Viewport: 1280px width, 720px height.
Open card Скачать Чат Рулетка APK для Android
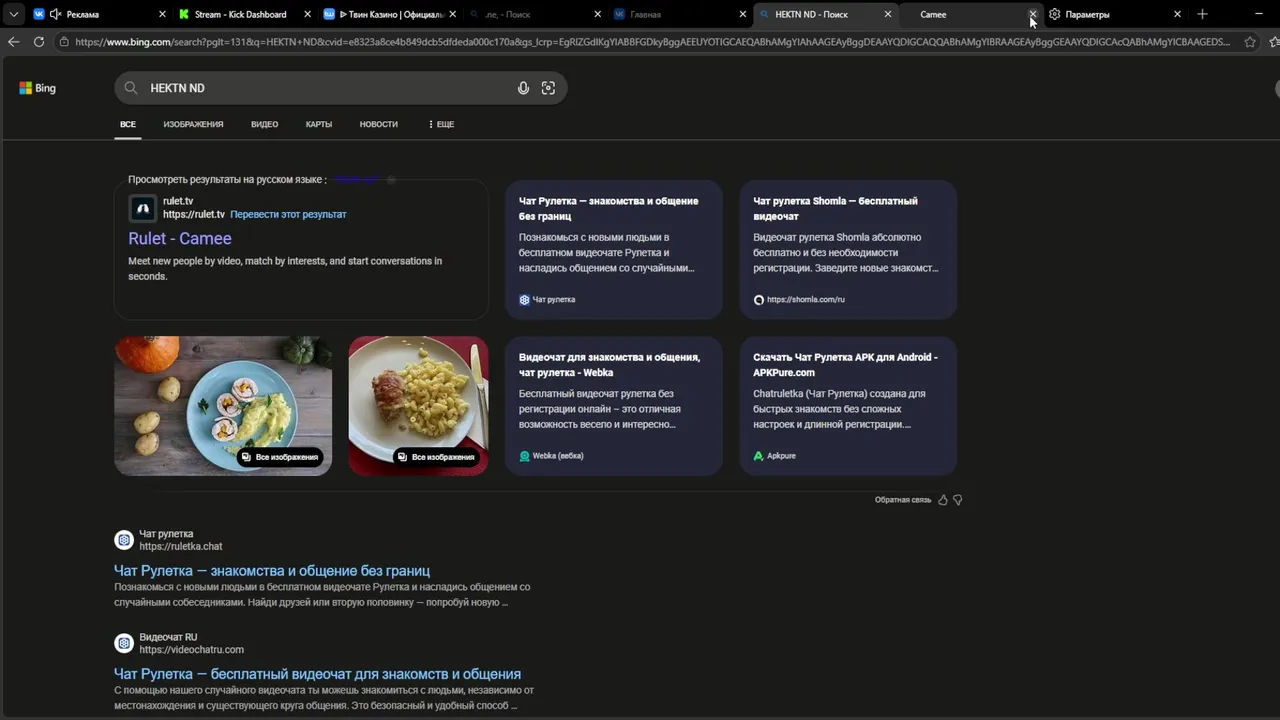848,405
